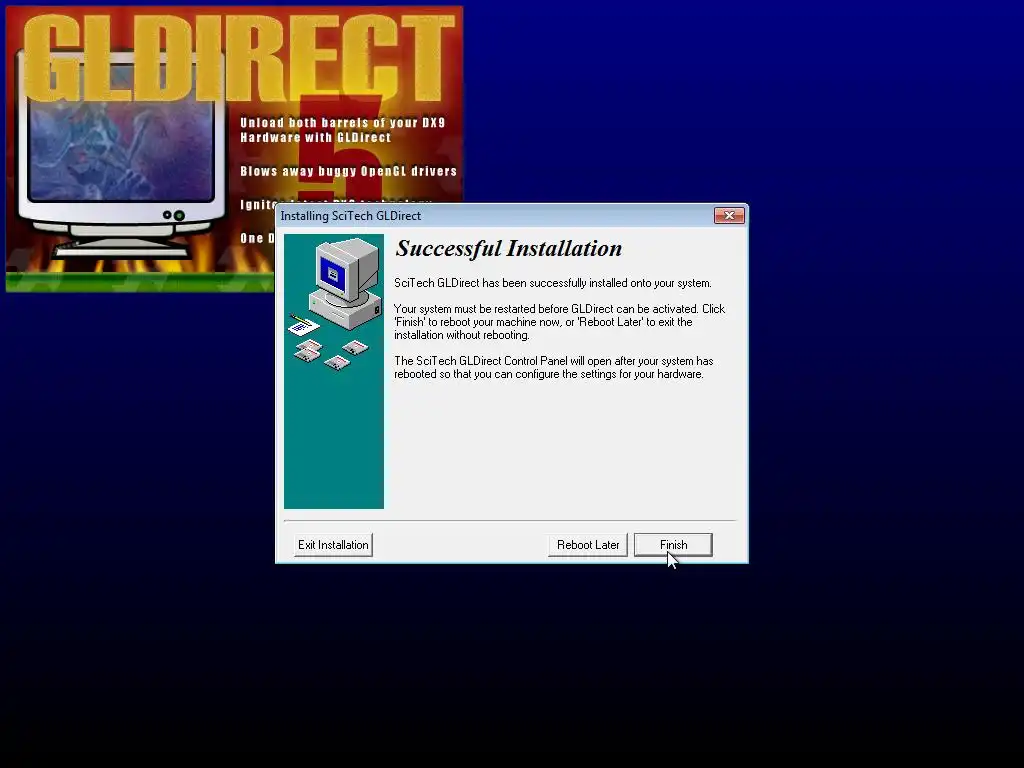Click the GLDIRECT logo on splash banner

[x=239, y=57]
